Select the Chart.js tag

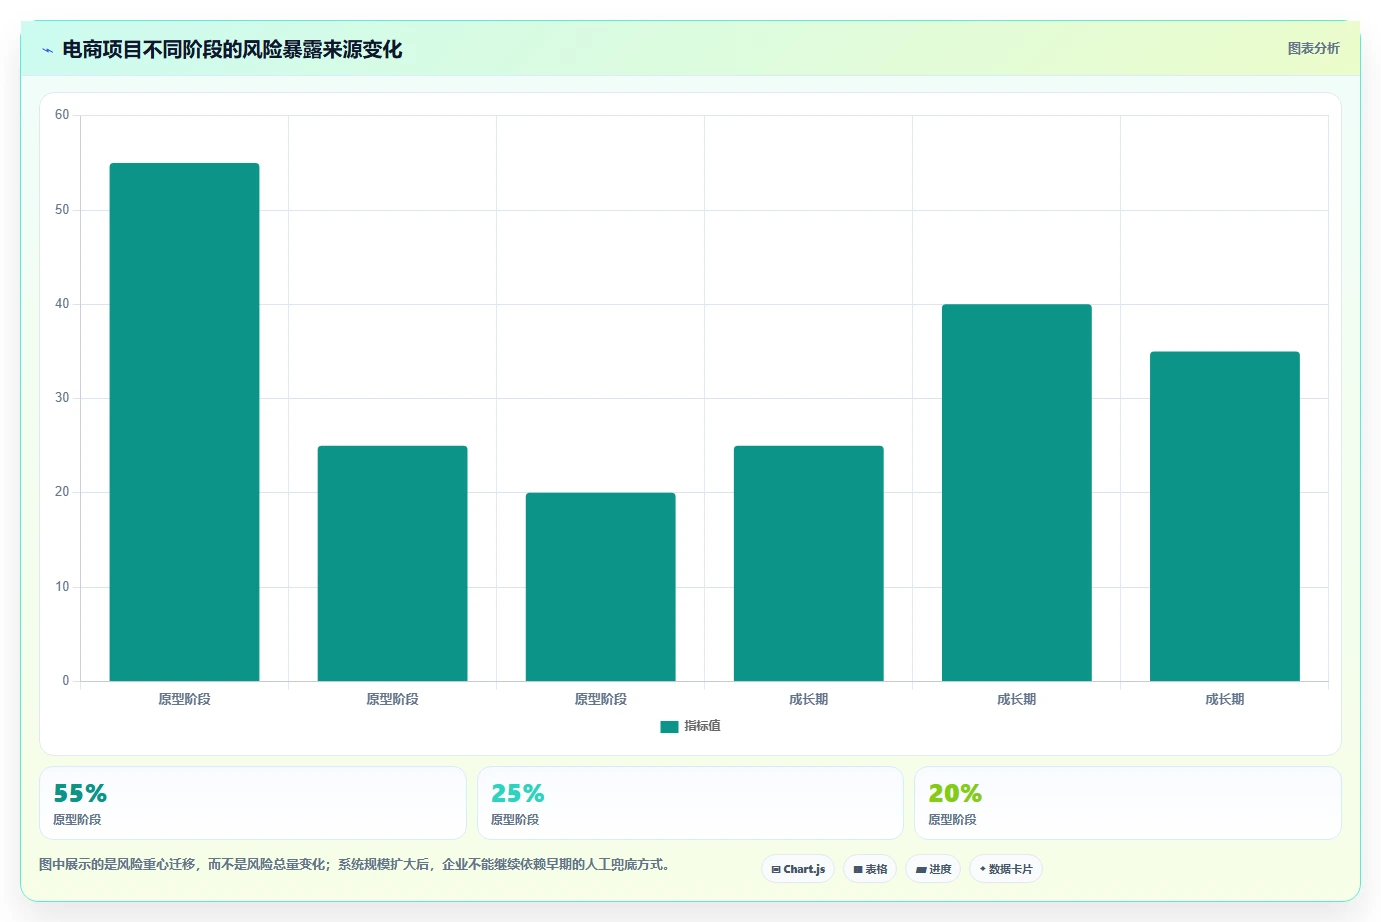(798, 869)
